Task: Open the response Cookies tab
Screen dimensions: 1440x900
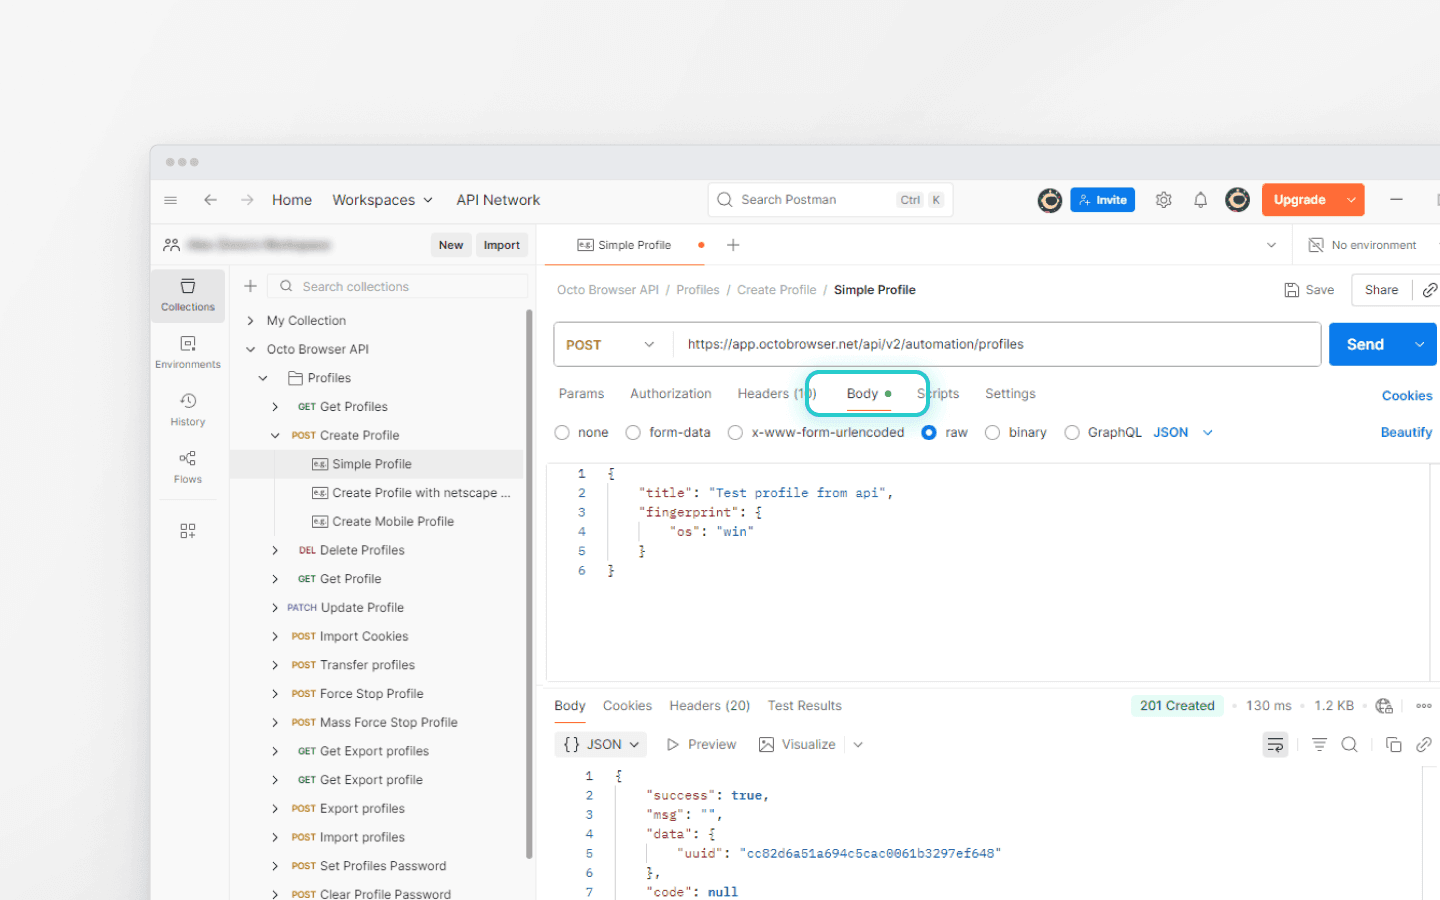Action: 627,706
